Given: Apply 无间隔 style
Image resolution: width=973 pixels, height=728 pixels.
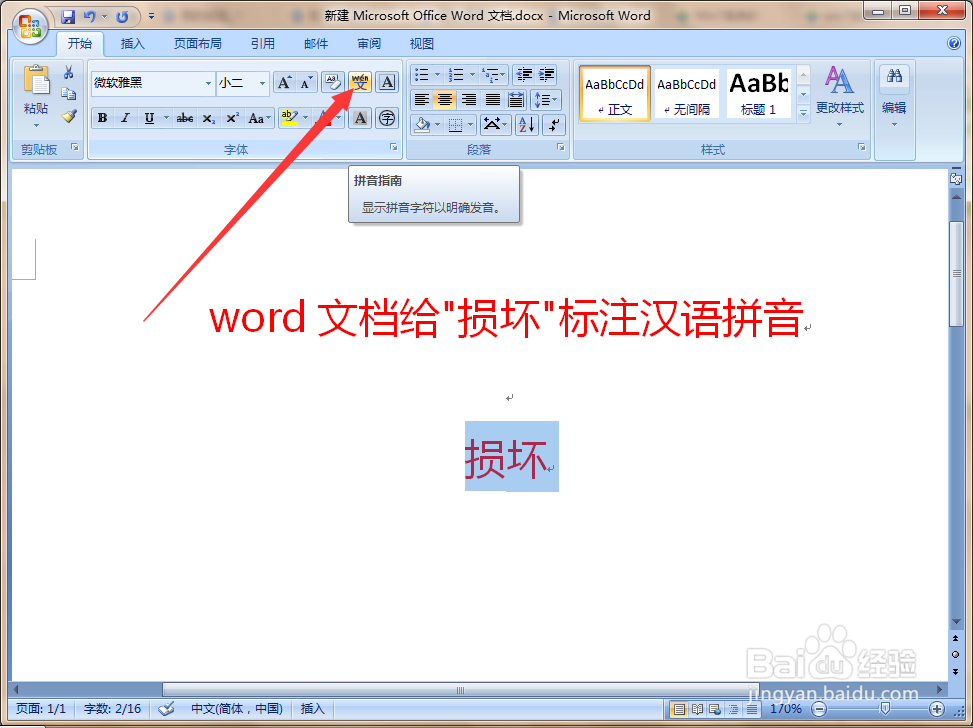Looking at the screenshot, I should (x=686, y=93).
